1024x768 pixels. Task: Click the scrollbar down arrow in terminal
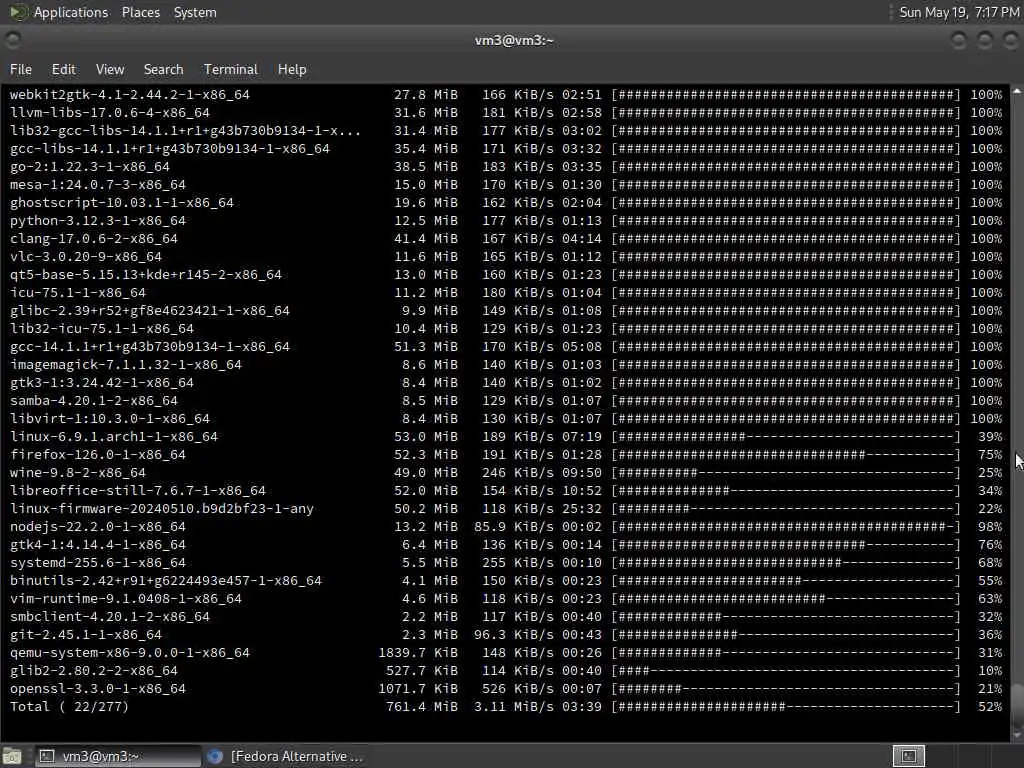tap(1017, 735)
